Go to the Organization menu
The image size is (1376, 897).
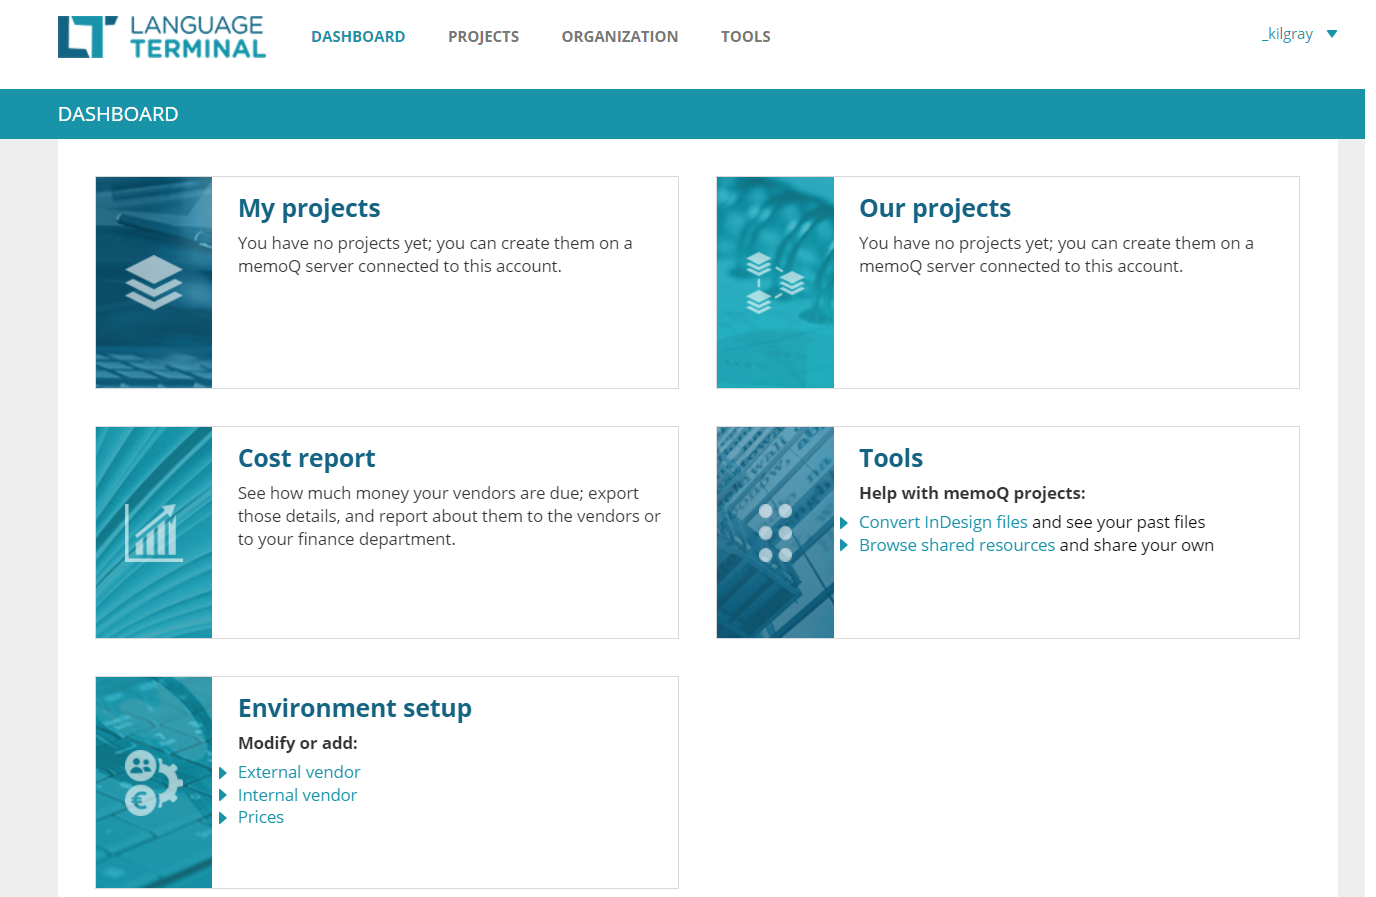click(x=620, y=37)
